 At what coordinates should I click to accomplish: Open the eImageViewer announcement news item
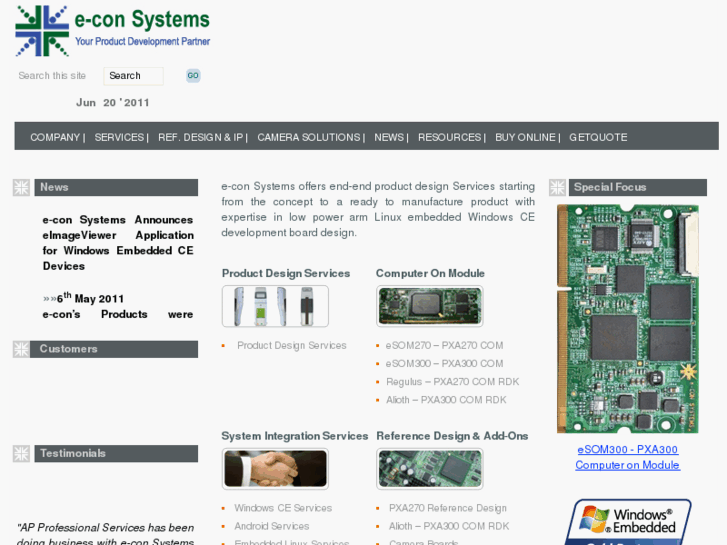pos(118,243)
